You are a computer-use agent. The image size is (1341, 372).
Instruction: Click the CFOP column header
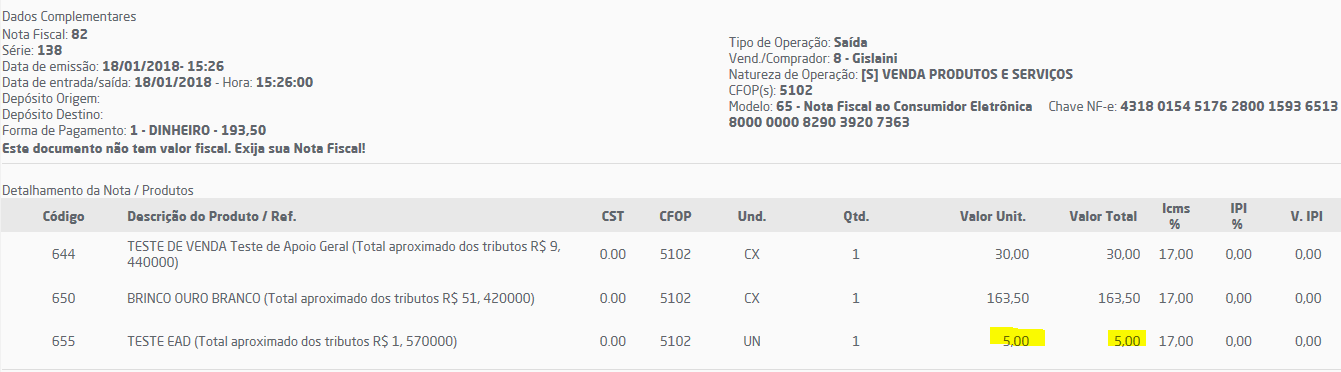[x=675, y=216]
